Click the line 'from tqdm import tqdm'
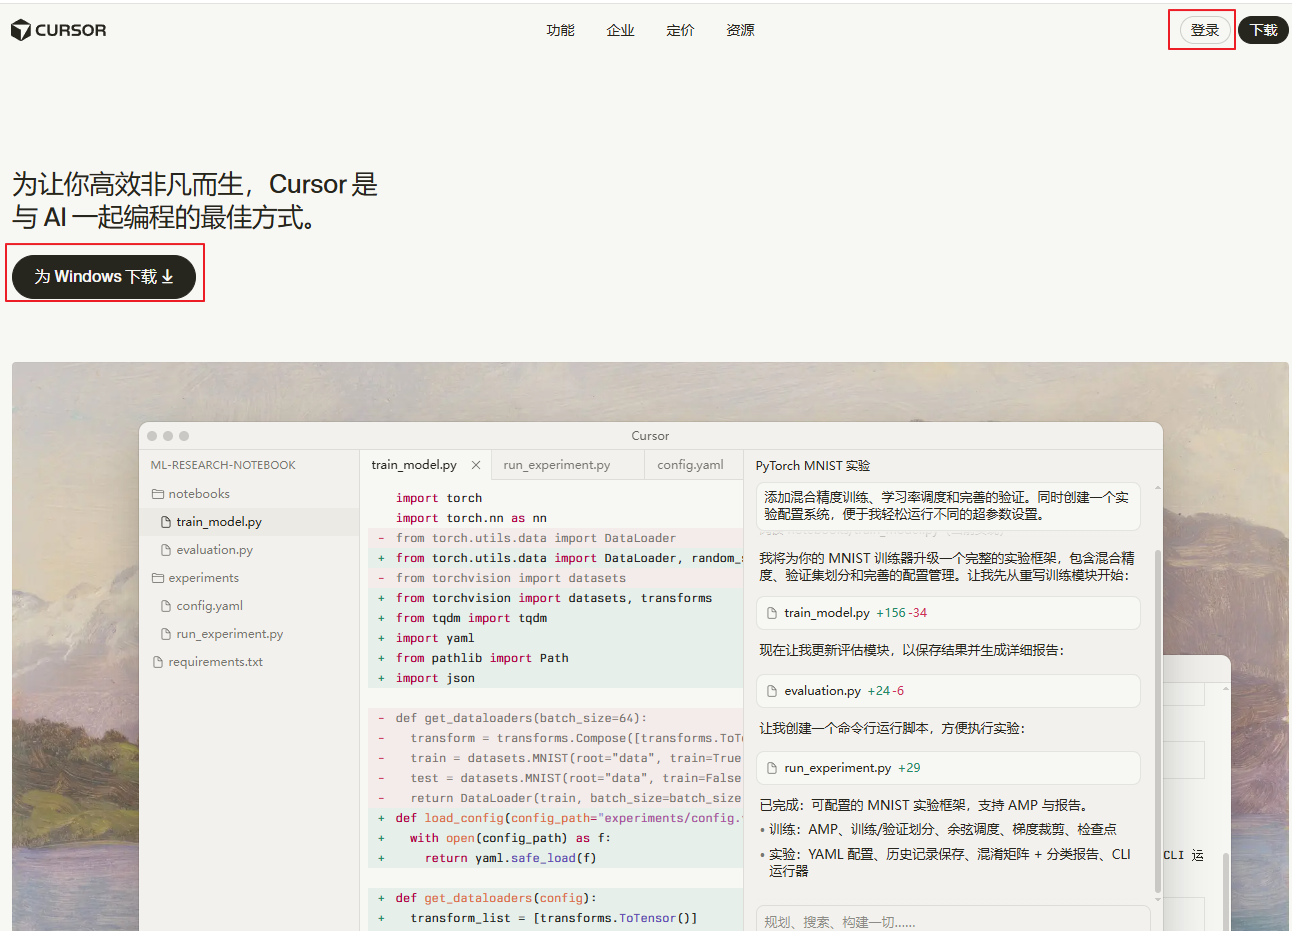Image resolution: width=1292 pixels, height=931 pixels. (x=471, y=618)
